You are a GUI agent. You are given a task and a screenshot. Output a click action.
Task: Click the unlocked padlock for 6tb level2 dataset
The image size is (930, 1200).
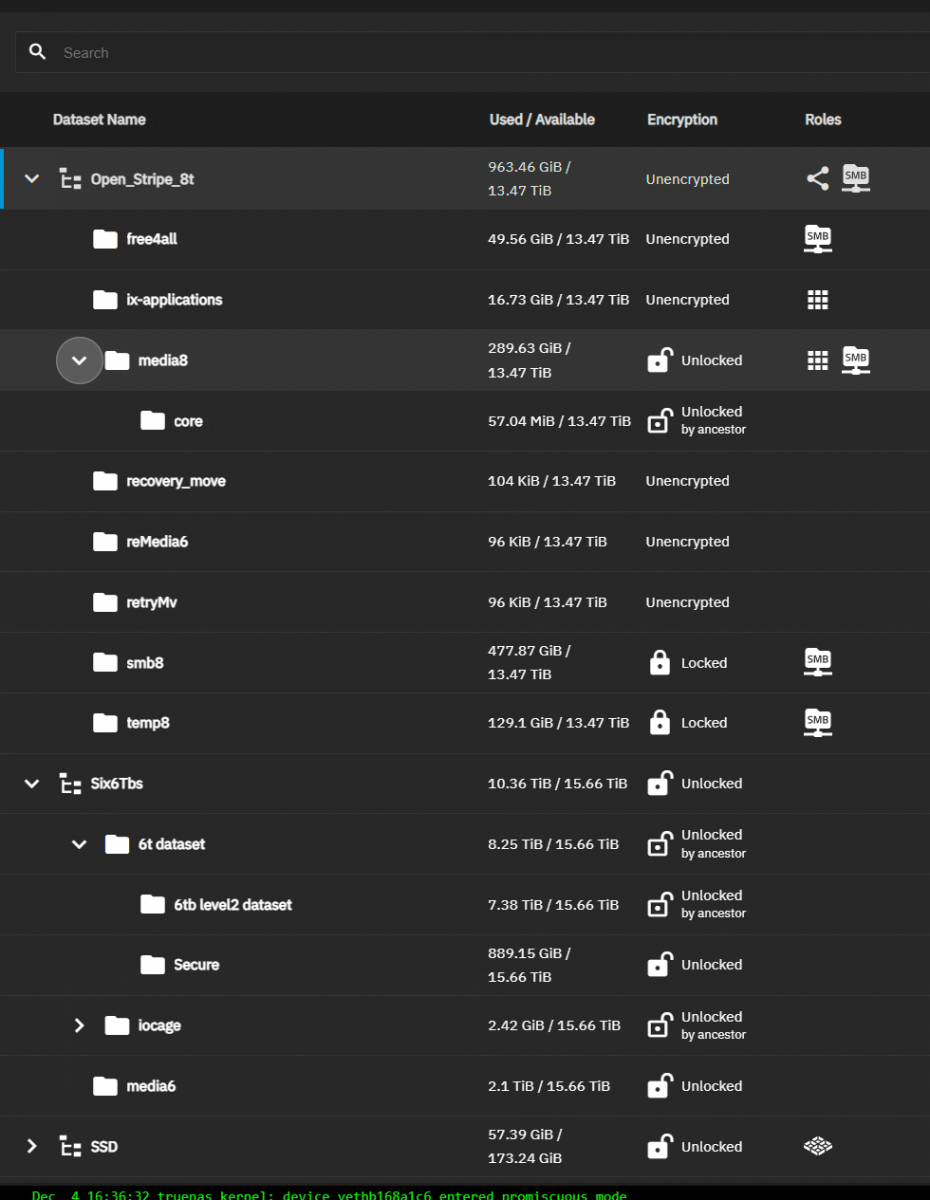click(x=659, y=904)
